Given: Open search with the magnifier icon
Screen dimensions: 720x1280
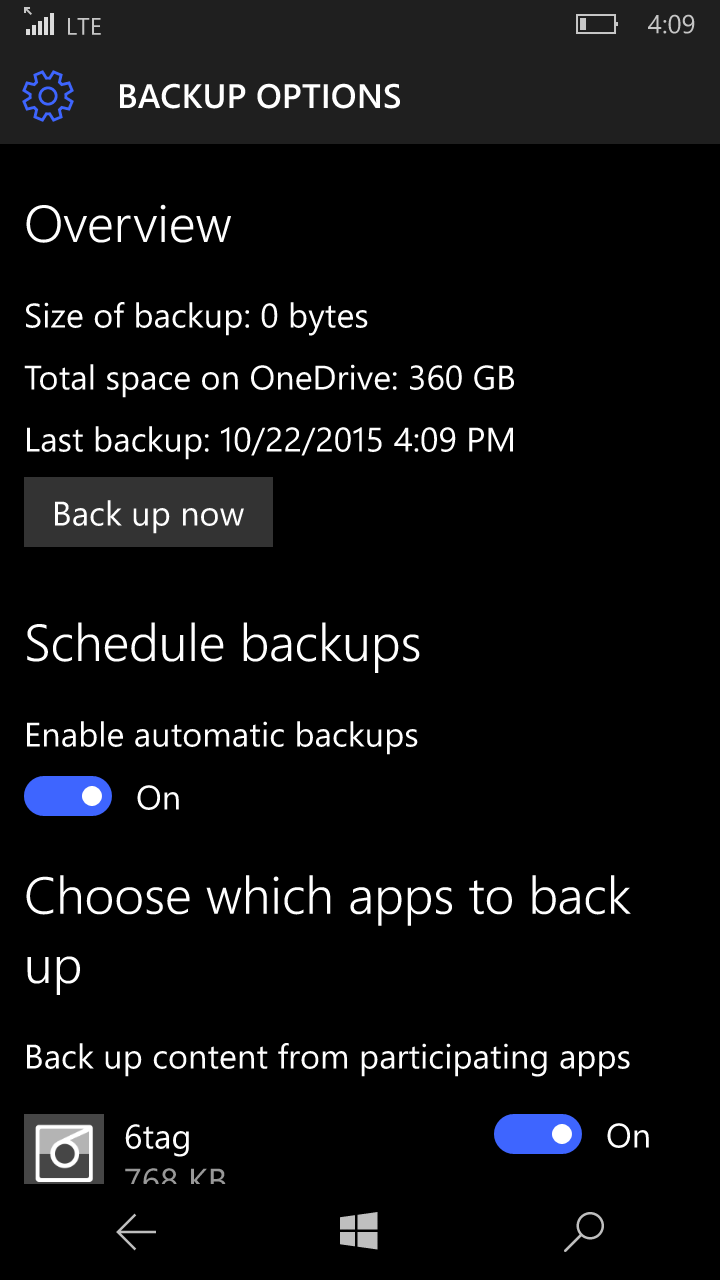Looking at the screenshot, I should tap(584, 1231).
